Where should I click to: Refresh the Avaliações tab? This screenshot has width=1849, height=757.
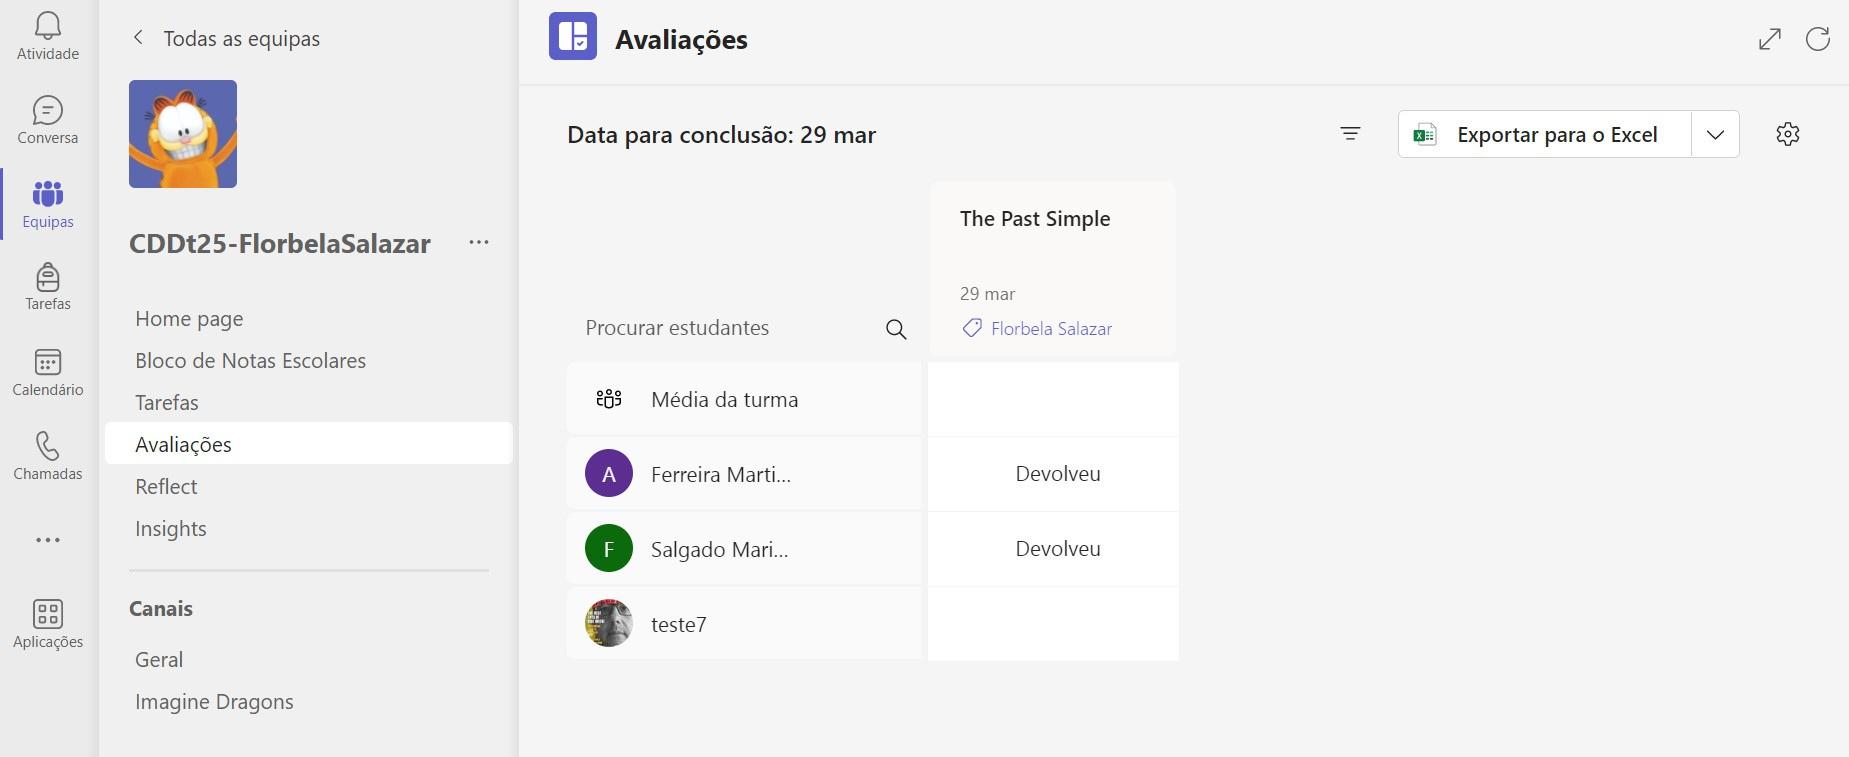[x=1817, y=39]
